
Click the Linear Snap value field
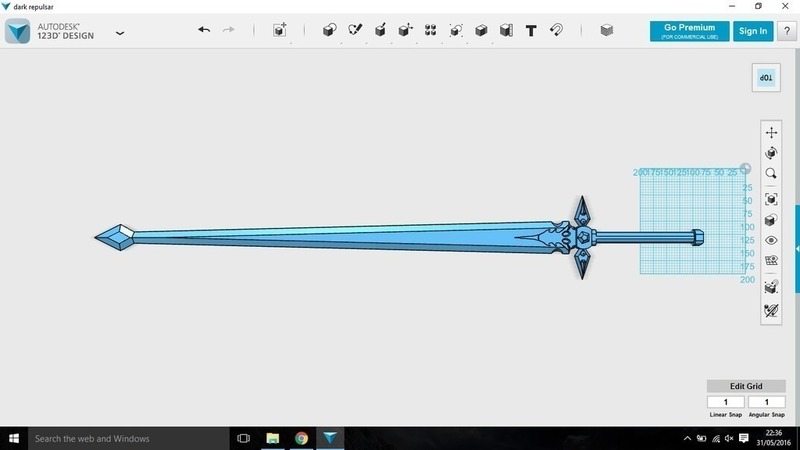726,402
